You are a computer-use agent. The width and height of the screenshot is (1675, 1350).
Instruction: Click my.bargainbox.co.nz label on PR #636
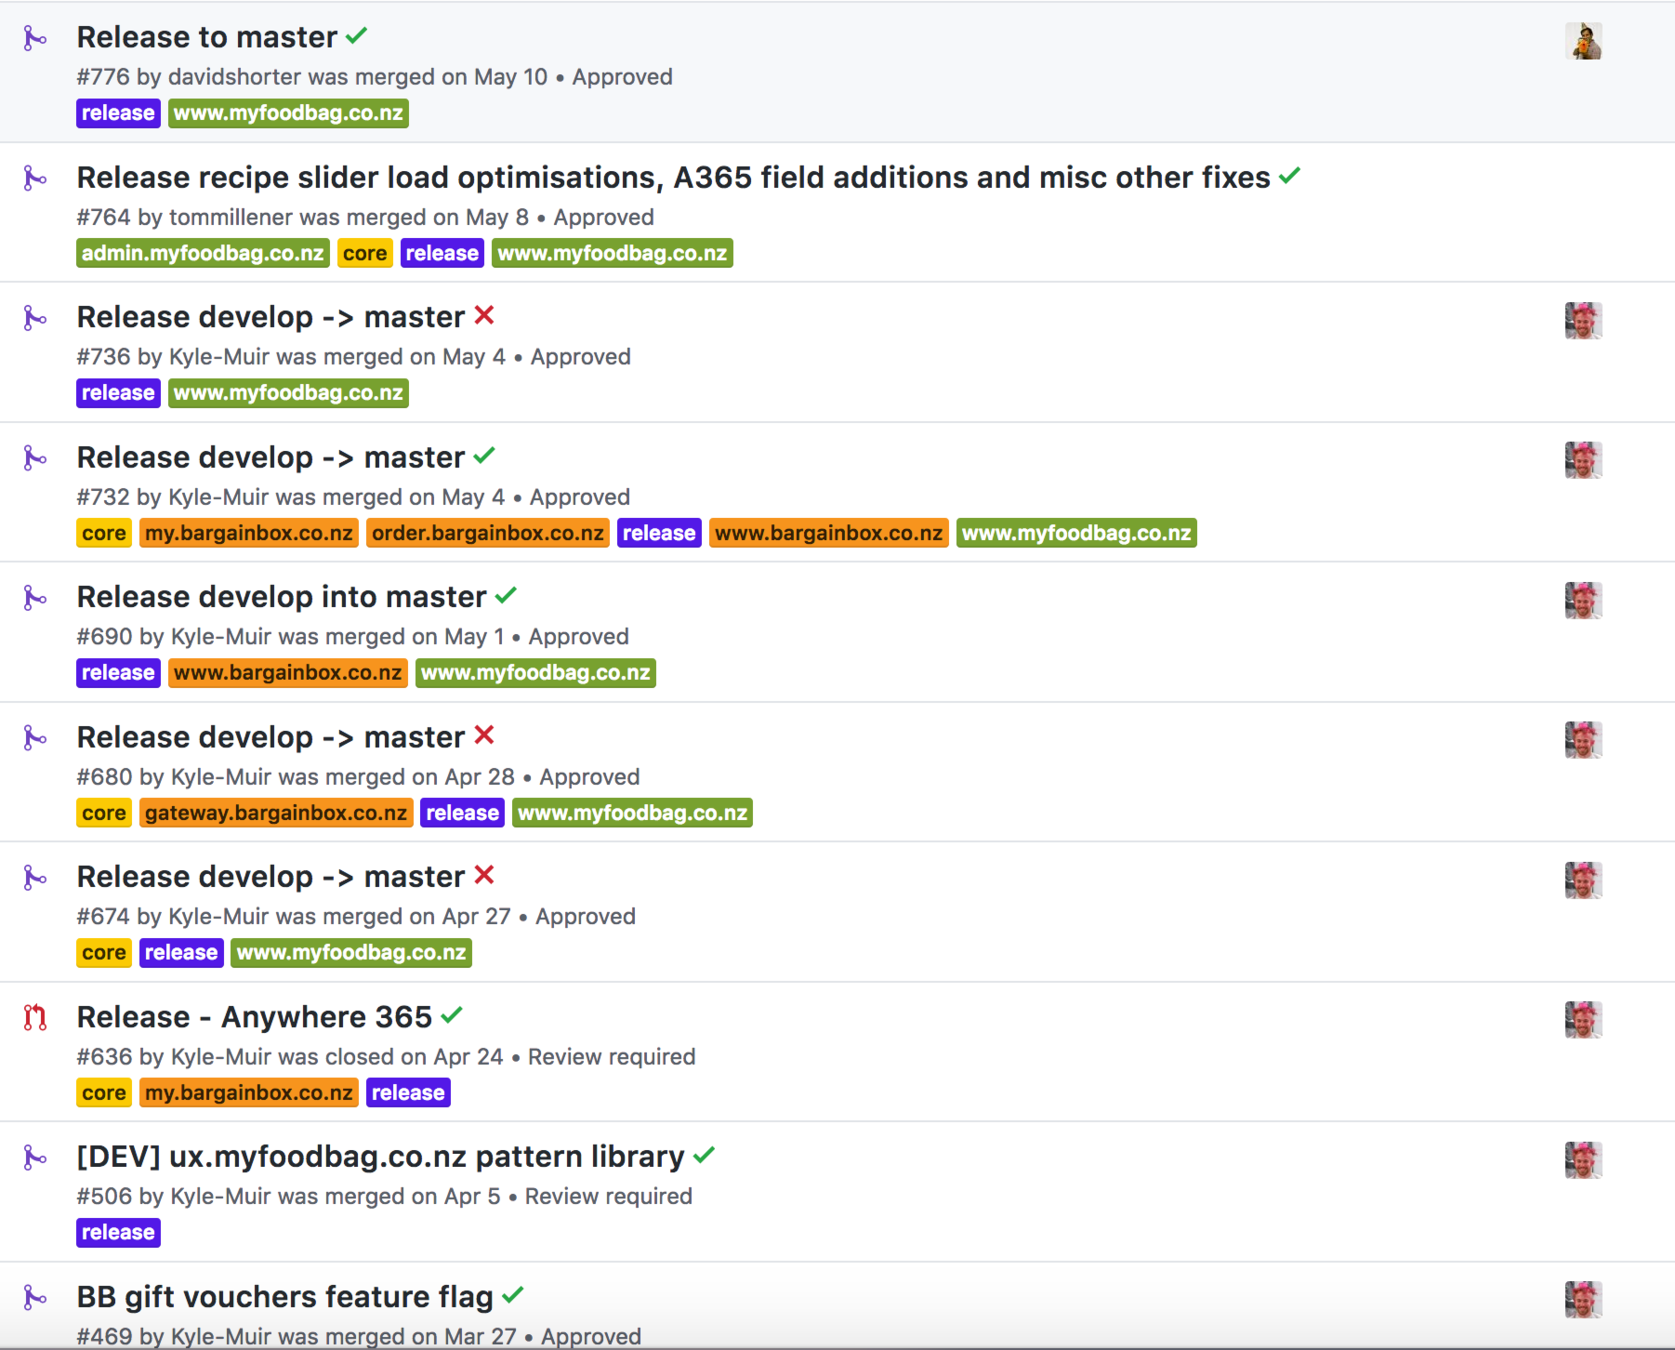click(x=249, y=1093)
